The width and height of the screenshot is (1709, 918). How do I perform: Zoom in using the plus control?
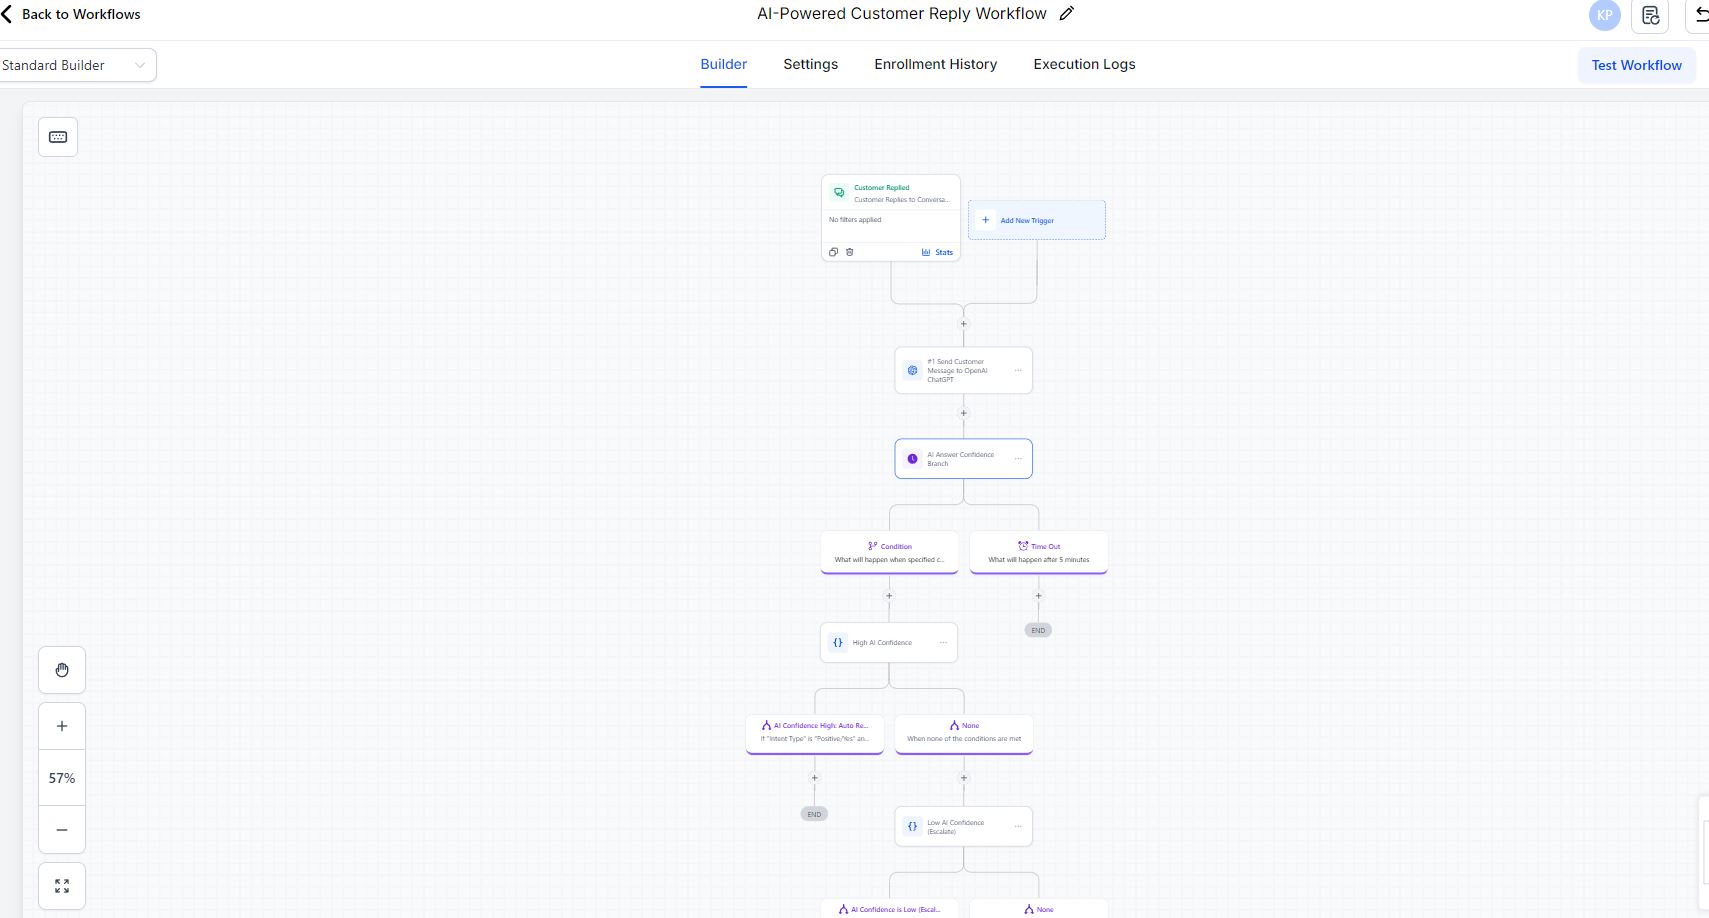pos(61,725)
